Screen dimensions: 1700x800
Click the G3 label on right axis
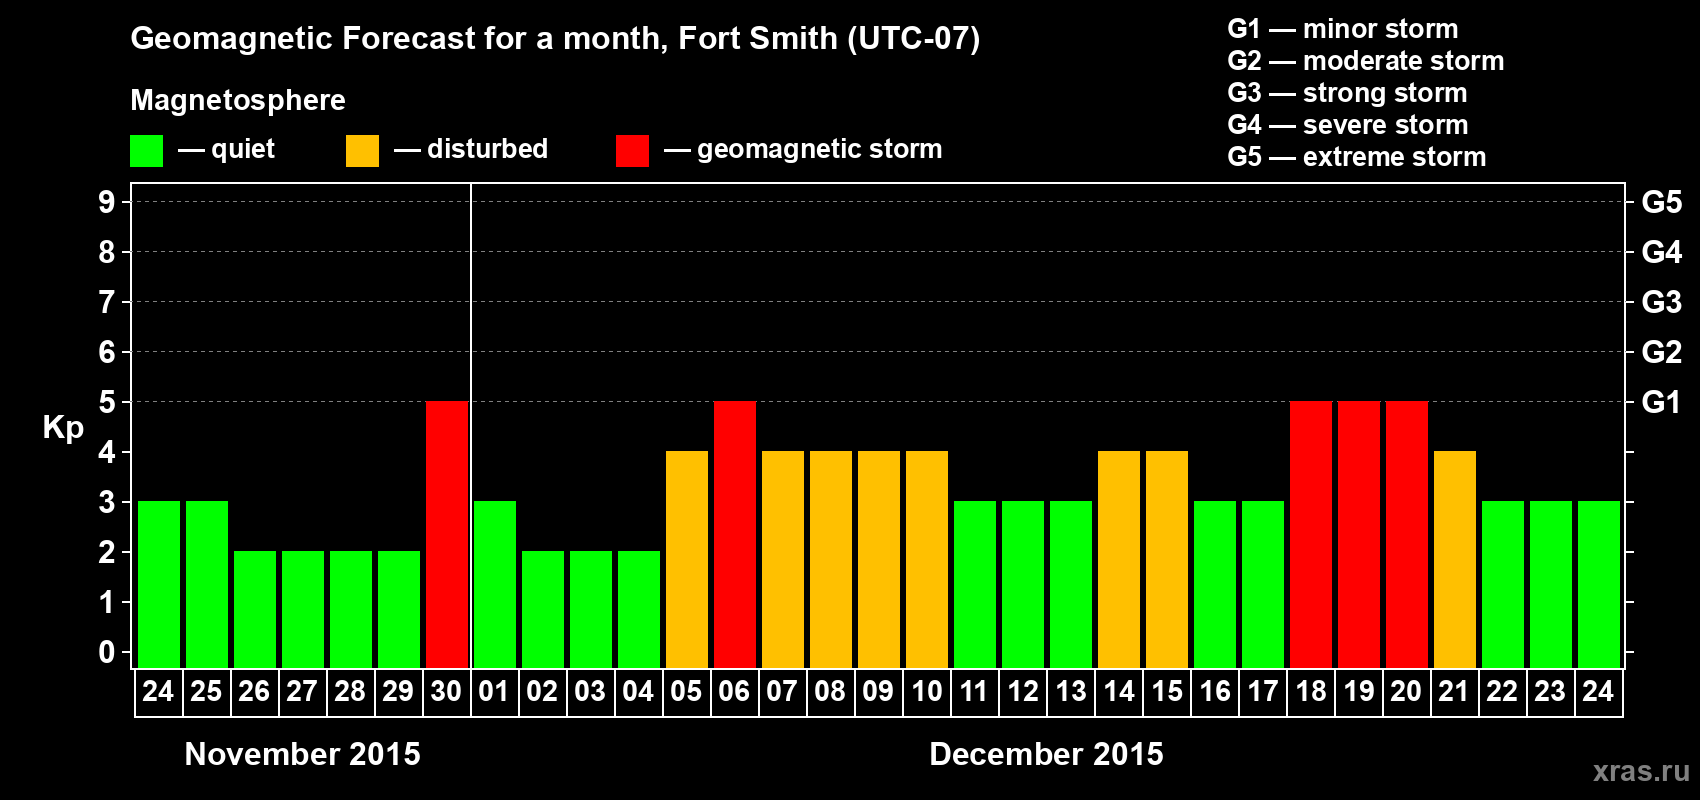pos(1661,302)
